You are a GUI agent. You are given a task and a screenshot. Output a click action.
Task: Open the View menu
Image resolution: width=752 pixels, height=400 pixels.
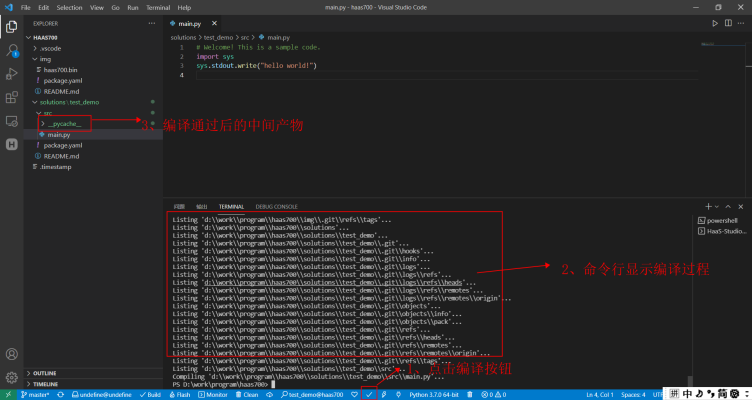pyautogui.click(x=97, y=7)
